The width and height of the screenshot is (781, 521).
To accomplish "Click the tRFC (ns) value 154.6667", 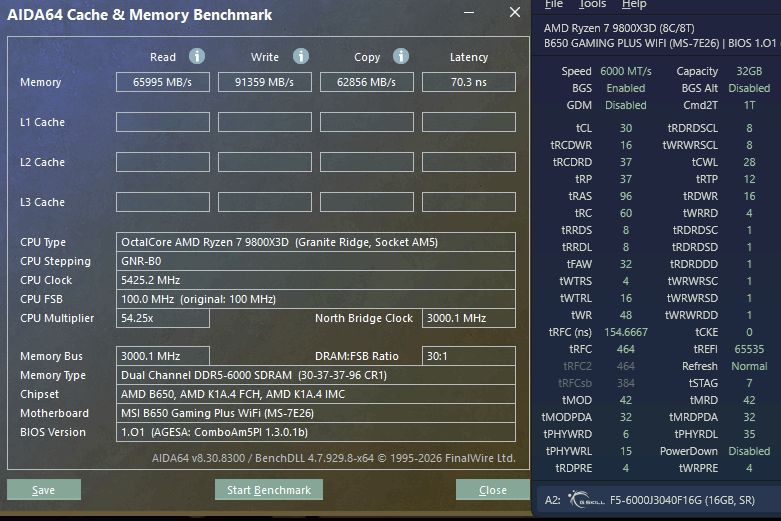I will pyautogui.click(x=626, y=332).
